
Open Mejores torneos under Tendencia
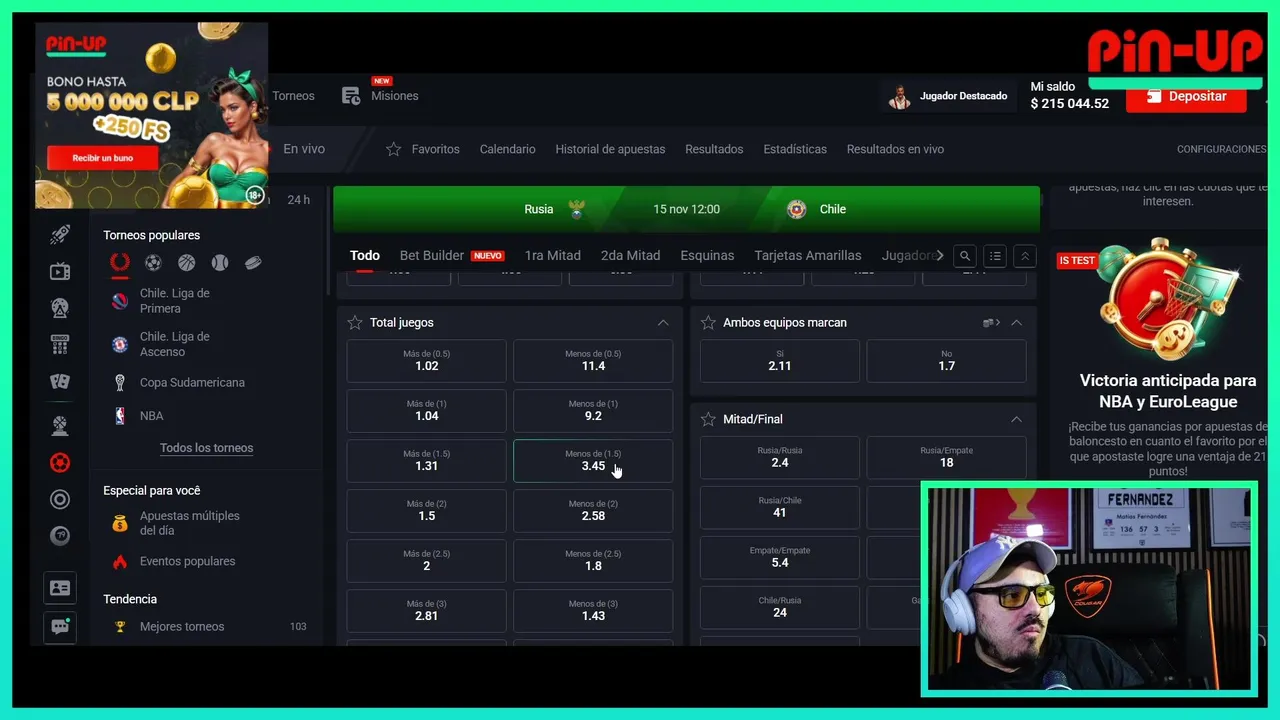pyautogui.click(x=182, y=627)
